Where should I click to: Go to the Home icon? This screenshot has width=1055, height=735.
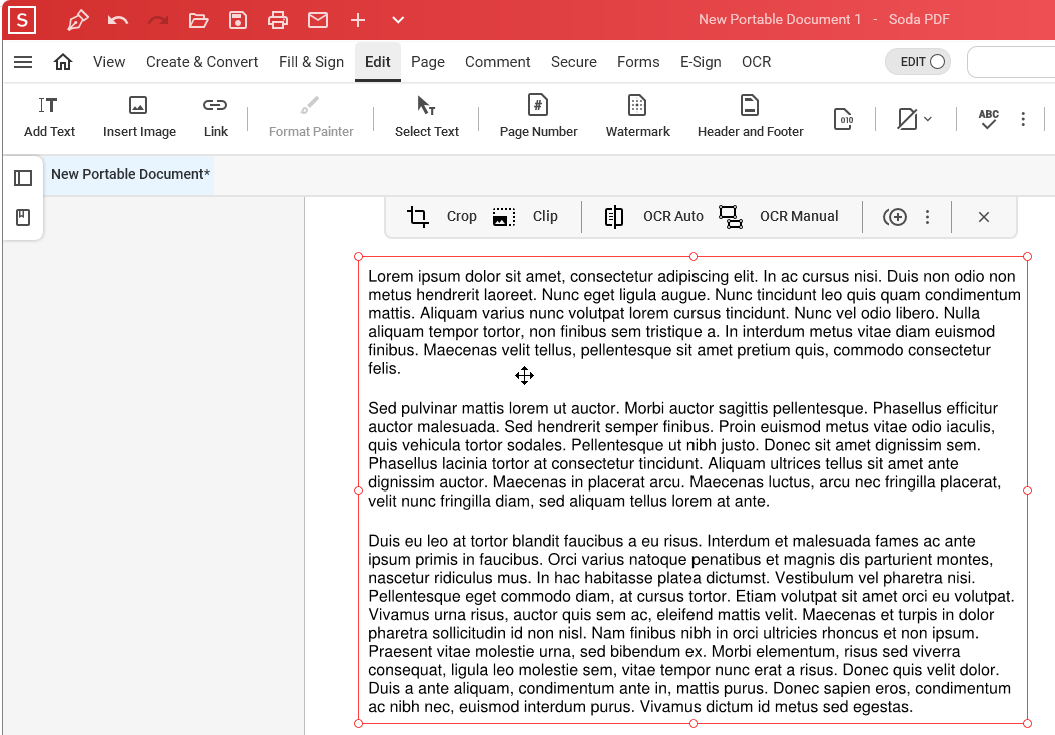point(63,62)
